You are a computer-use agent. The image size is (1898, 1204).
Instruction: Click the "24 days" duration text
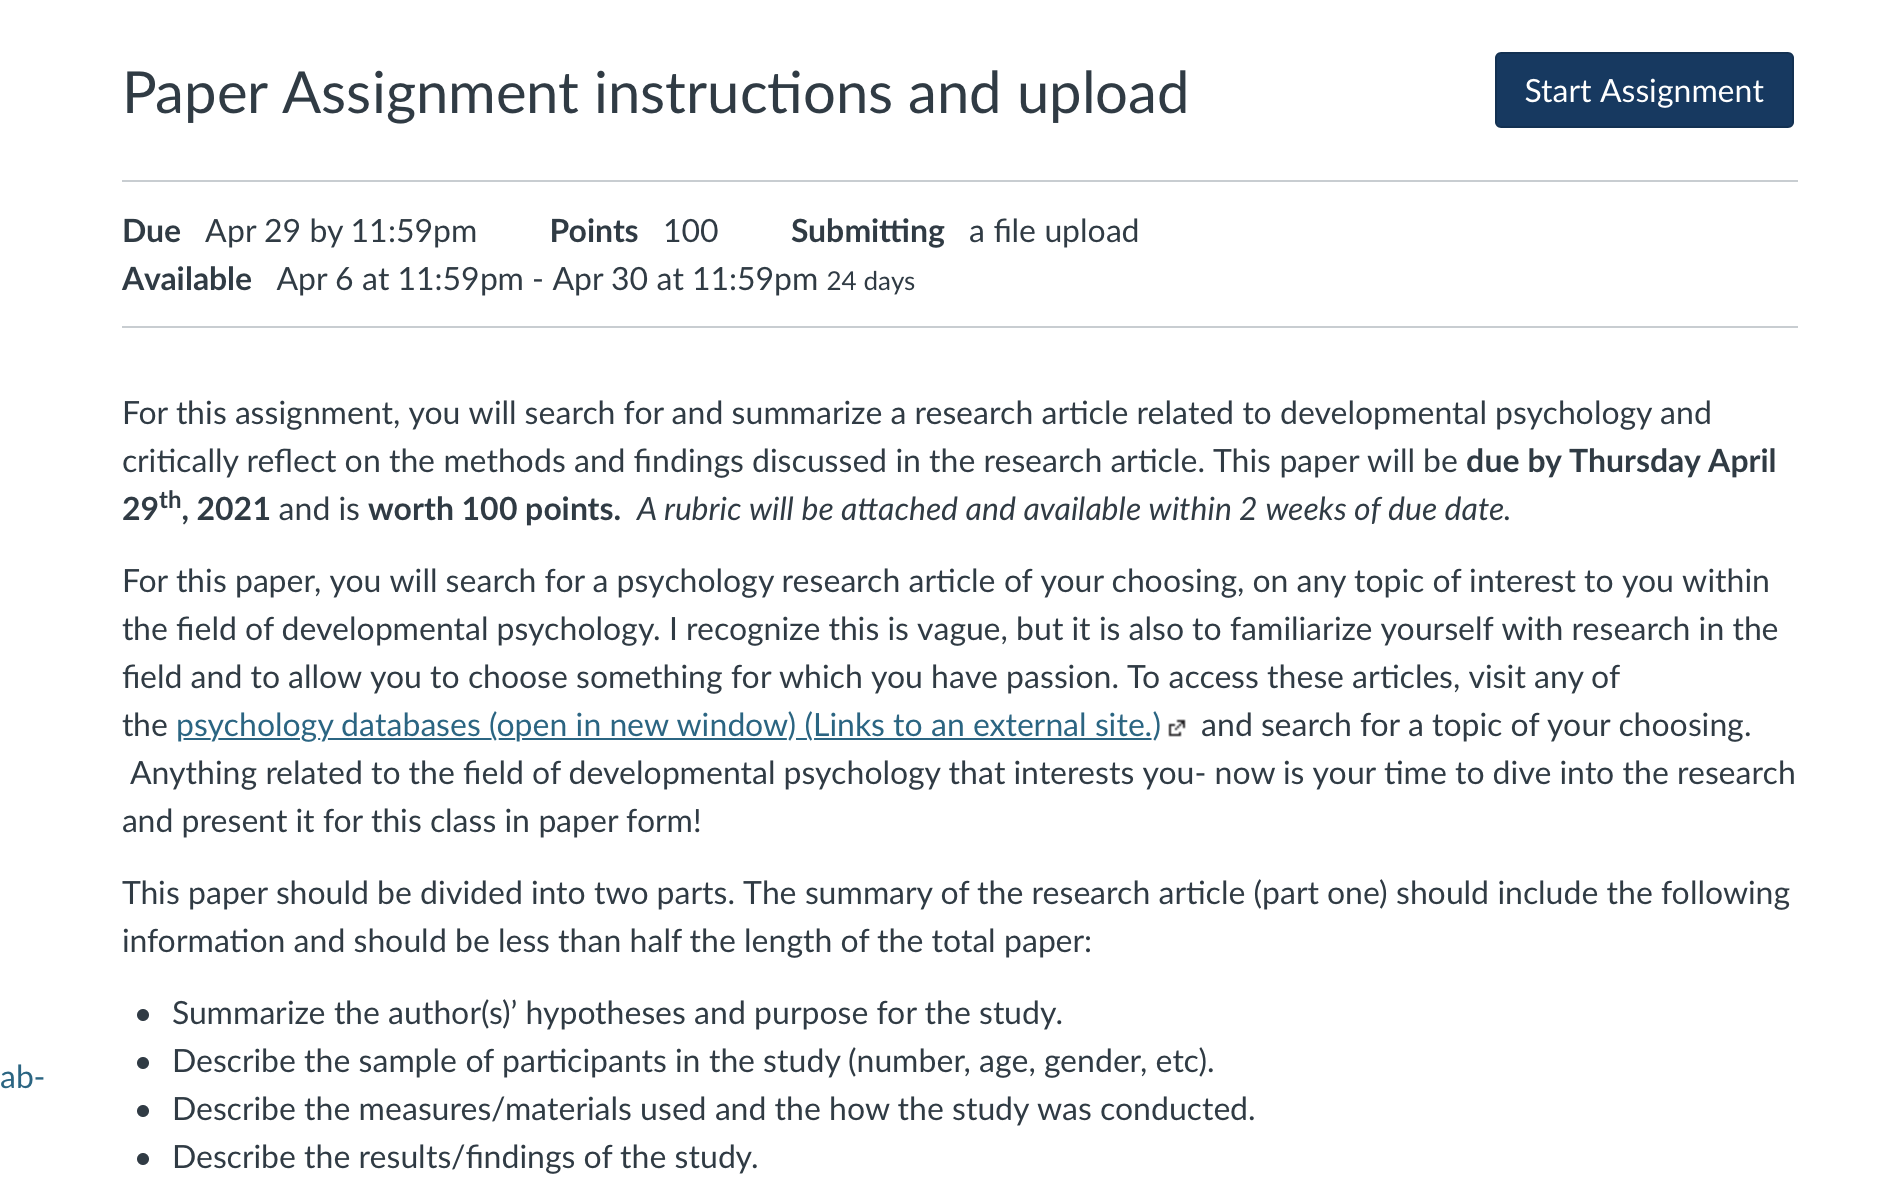tap(870, 282)
